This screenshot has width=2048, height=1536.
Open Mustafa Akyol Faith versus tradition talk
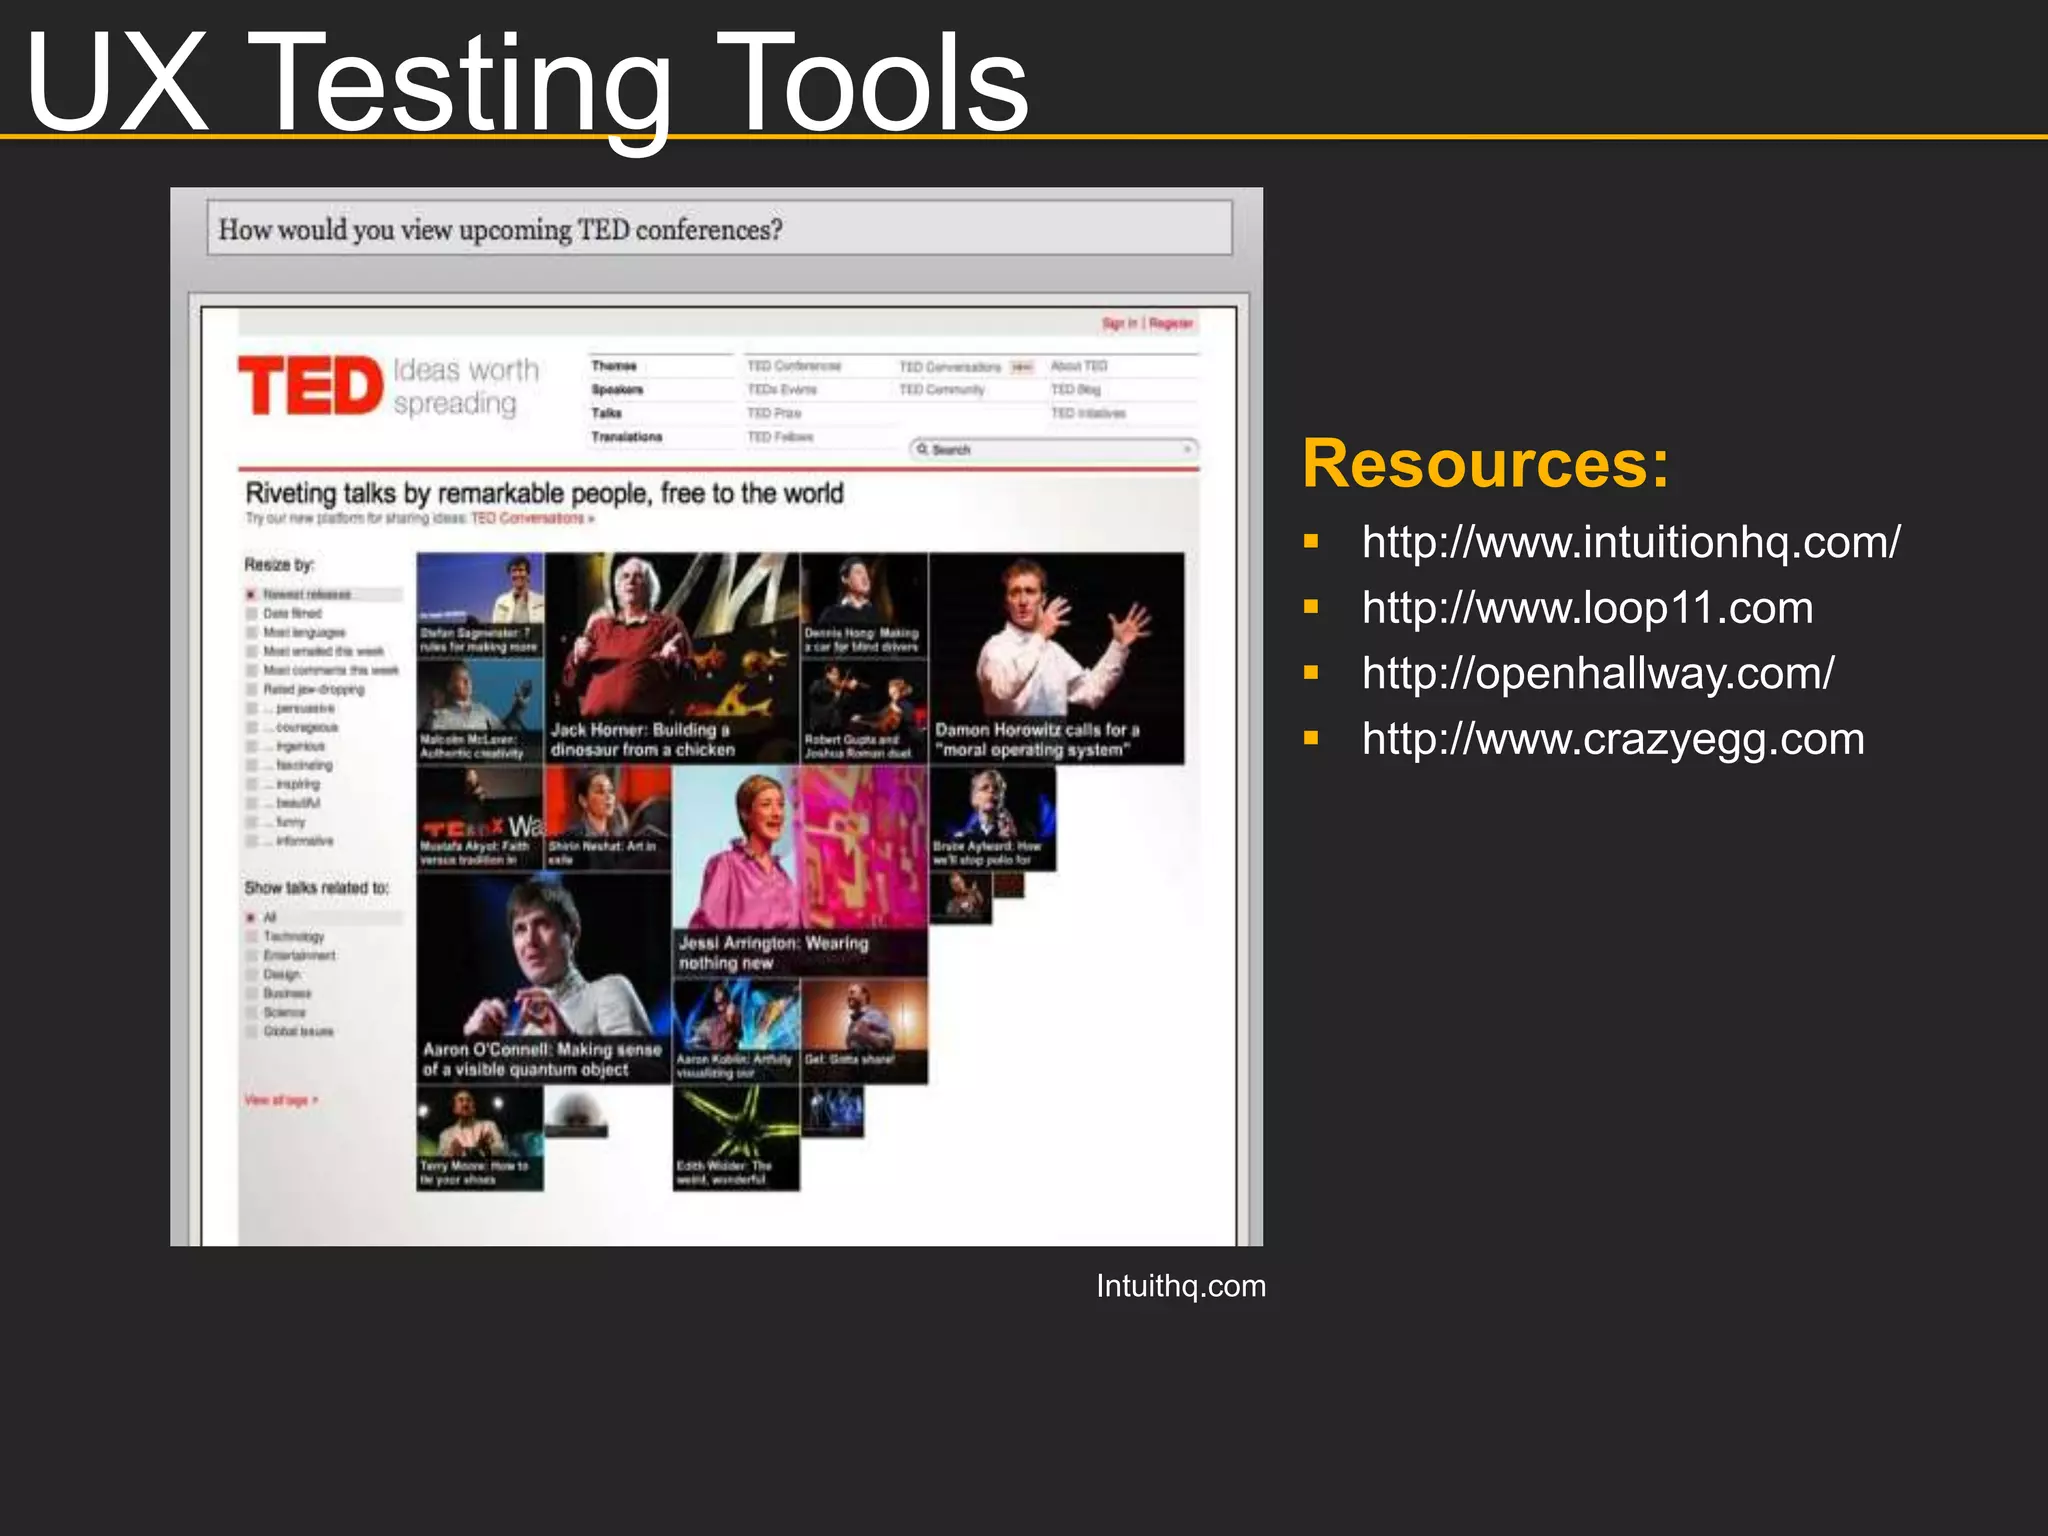(x=480, y=819)
